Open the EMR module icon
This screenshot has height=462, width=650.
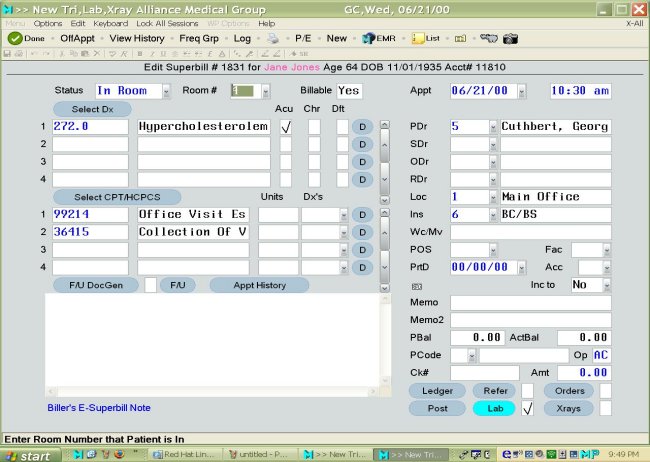pos(368,39)
